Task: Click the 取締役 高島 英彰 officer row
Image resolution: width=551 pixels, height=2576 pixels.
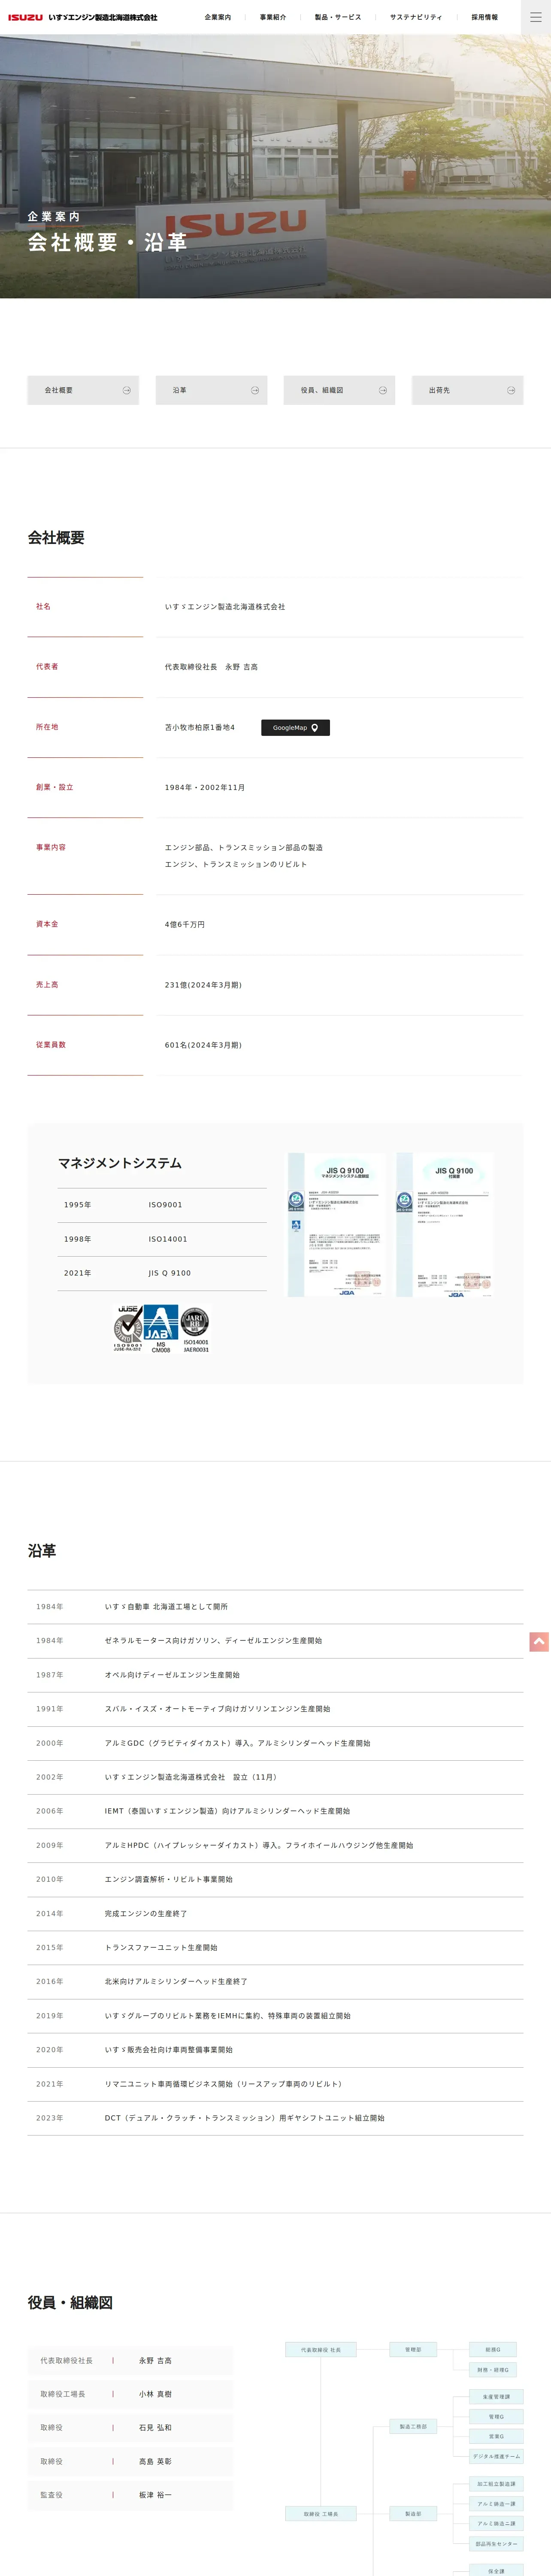Action: pos(130,2461)
